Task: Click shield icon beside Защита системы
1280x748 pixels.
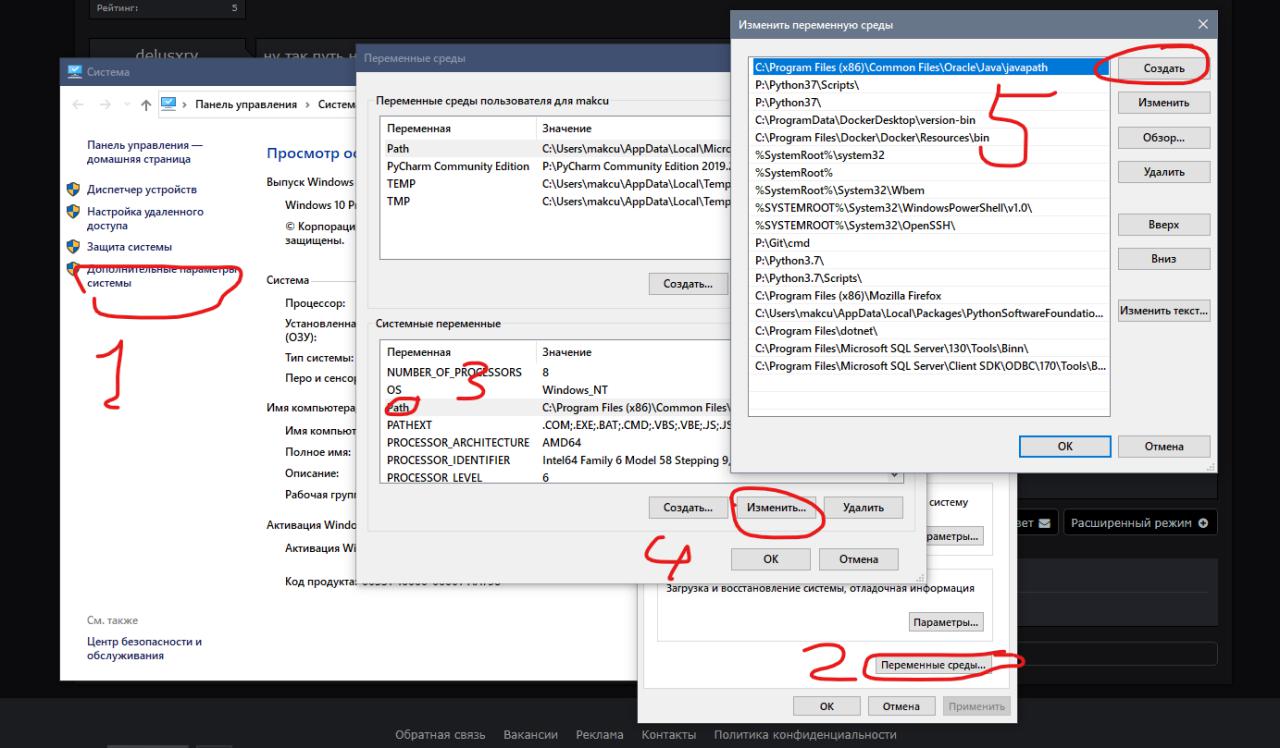Action: 73,246
